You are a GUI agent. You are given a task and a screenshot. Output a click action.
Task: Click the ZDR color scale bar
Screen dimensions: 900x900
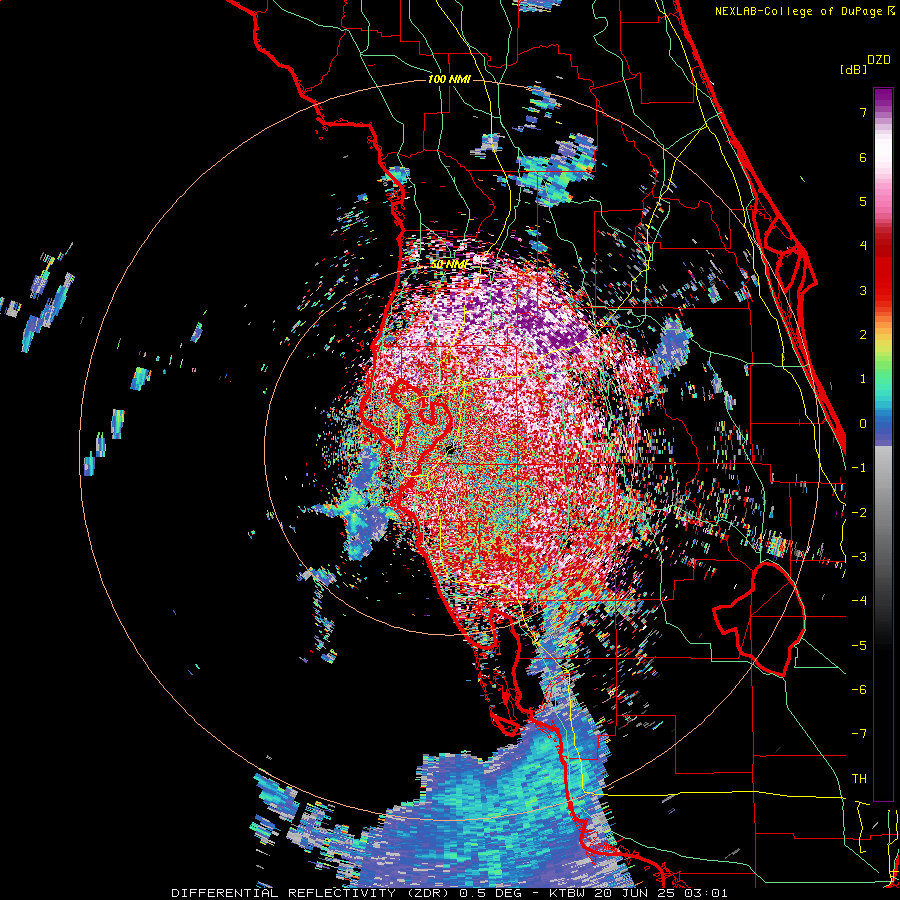[883, 444]
